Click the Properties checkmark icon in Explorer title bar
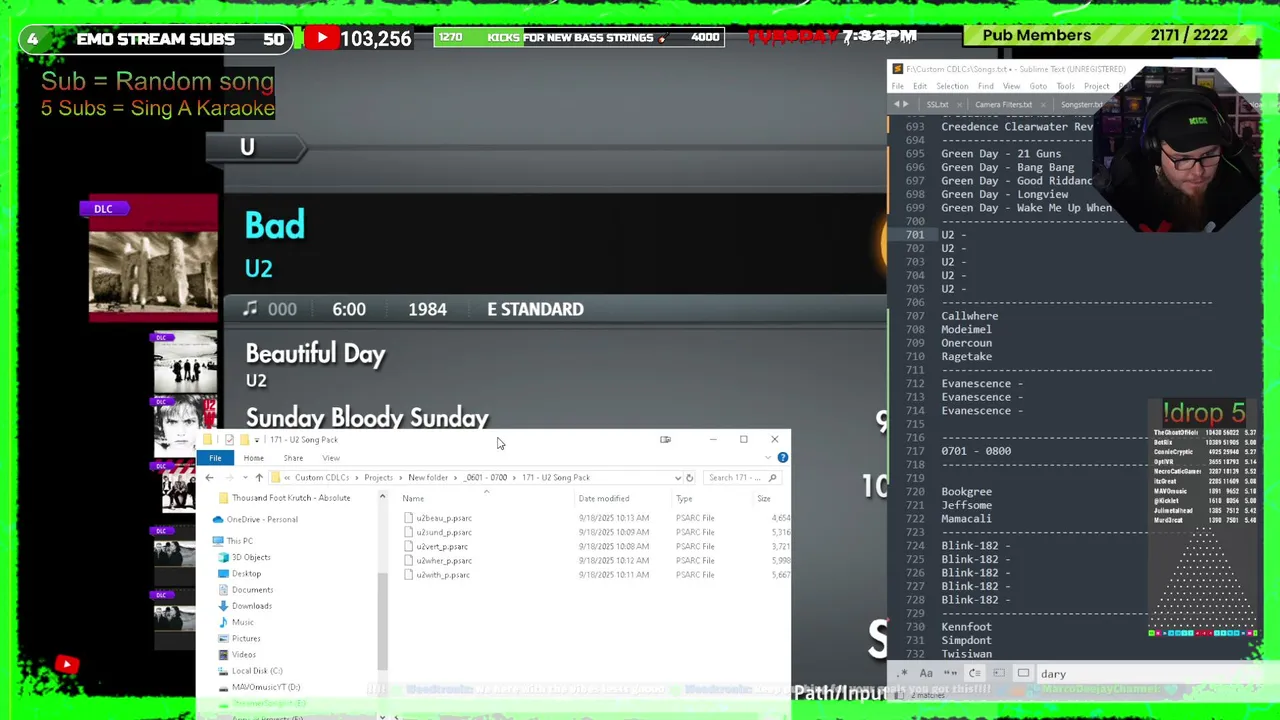The image size is (1280, 720). [x=229, y=440]
